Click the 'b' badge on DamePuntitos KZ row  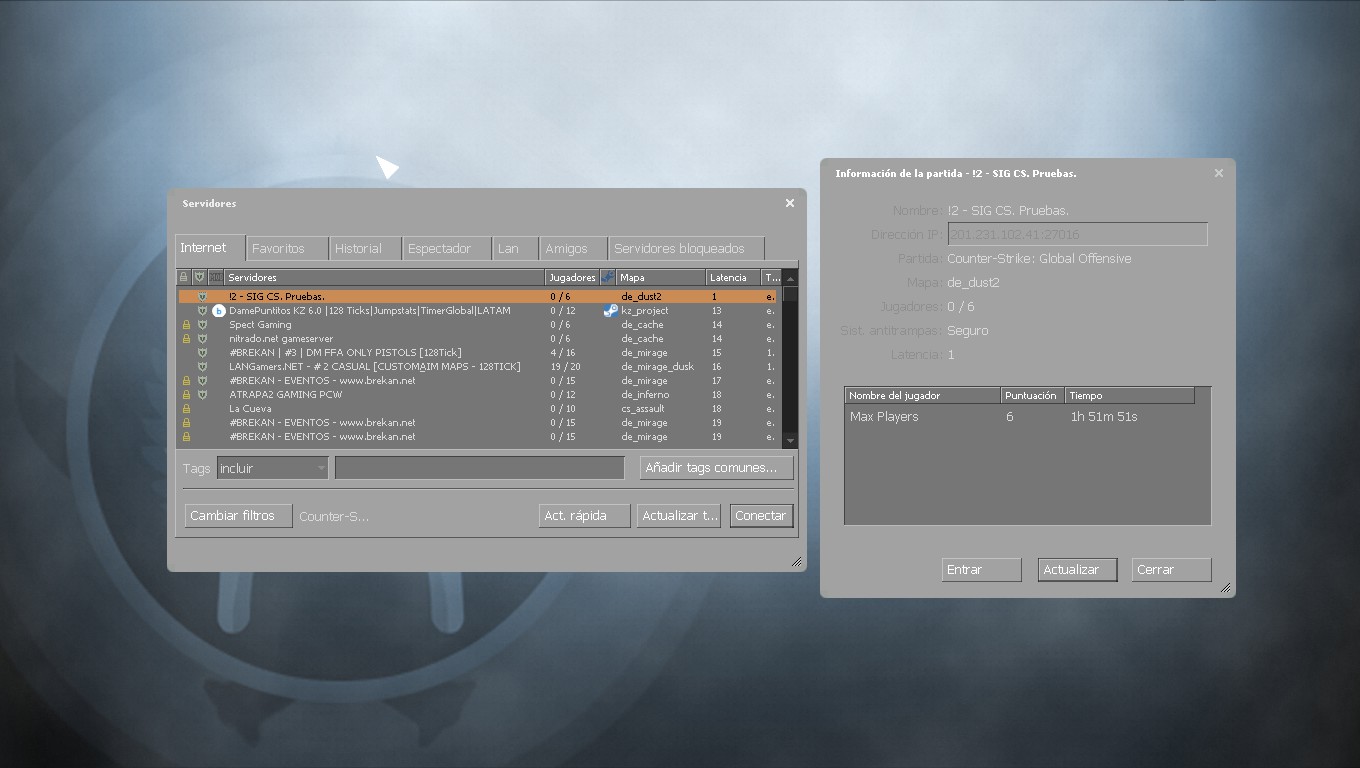tap(219, 311)
